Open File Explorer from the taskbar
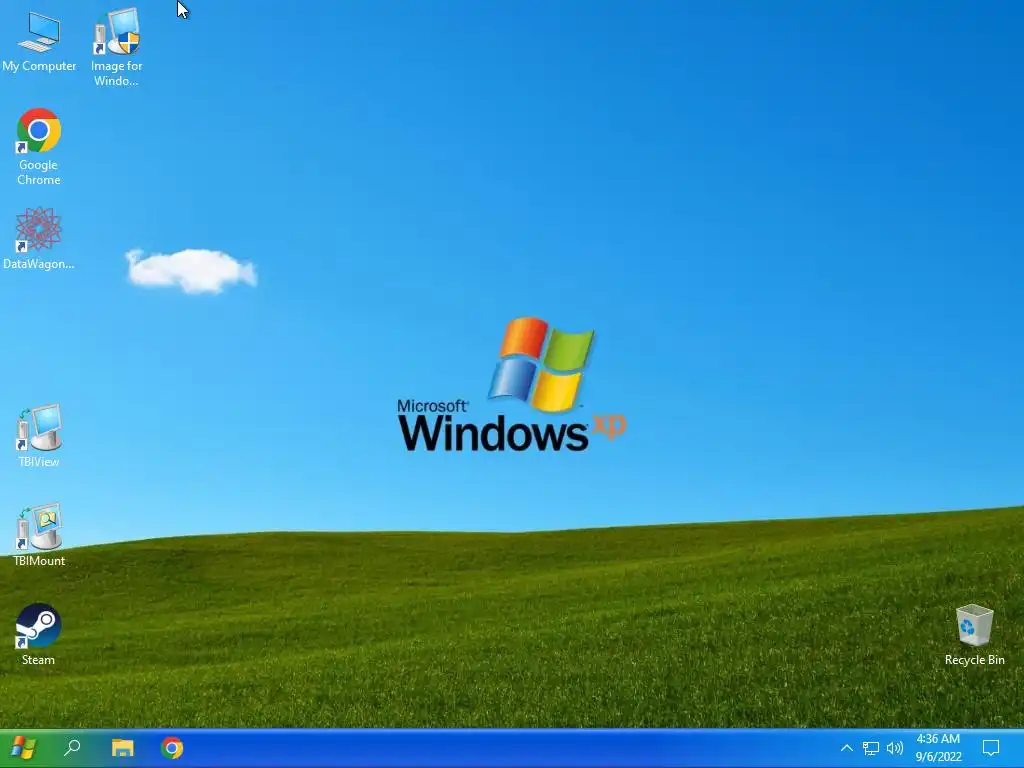 pyautogui.click(x=123, y=748)
